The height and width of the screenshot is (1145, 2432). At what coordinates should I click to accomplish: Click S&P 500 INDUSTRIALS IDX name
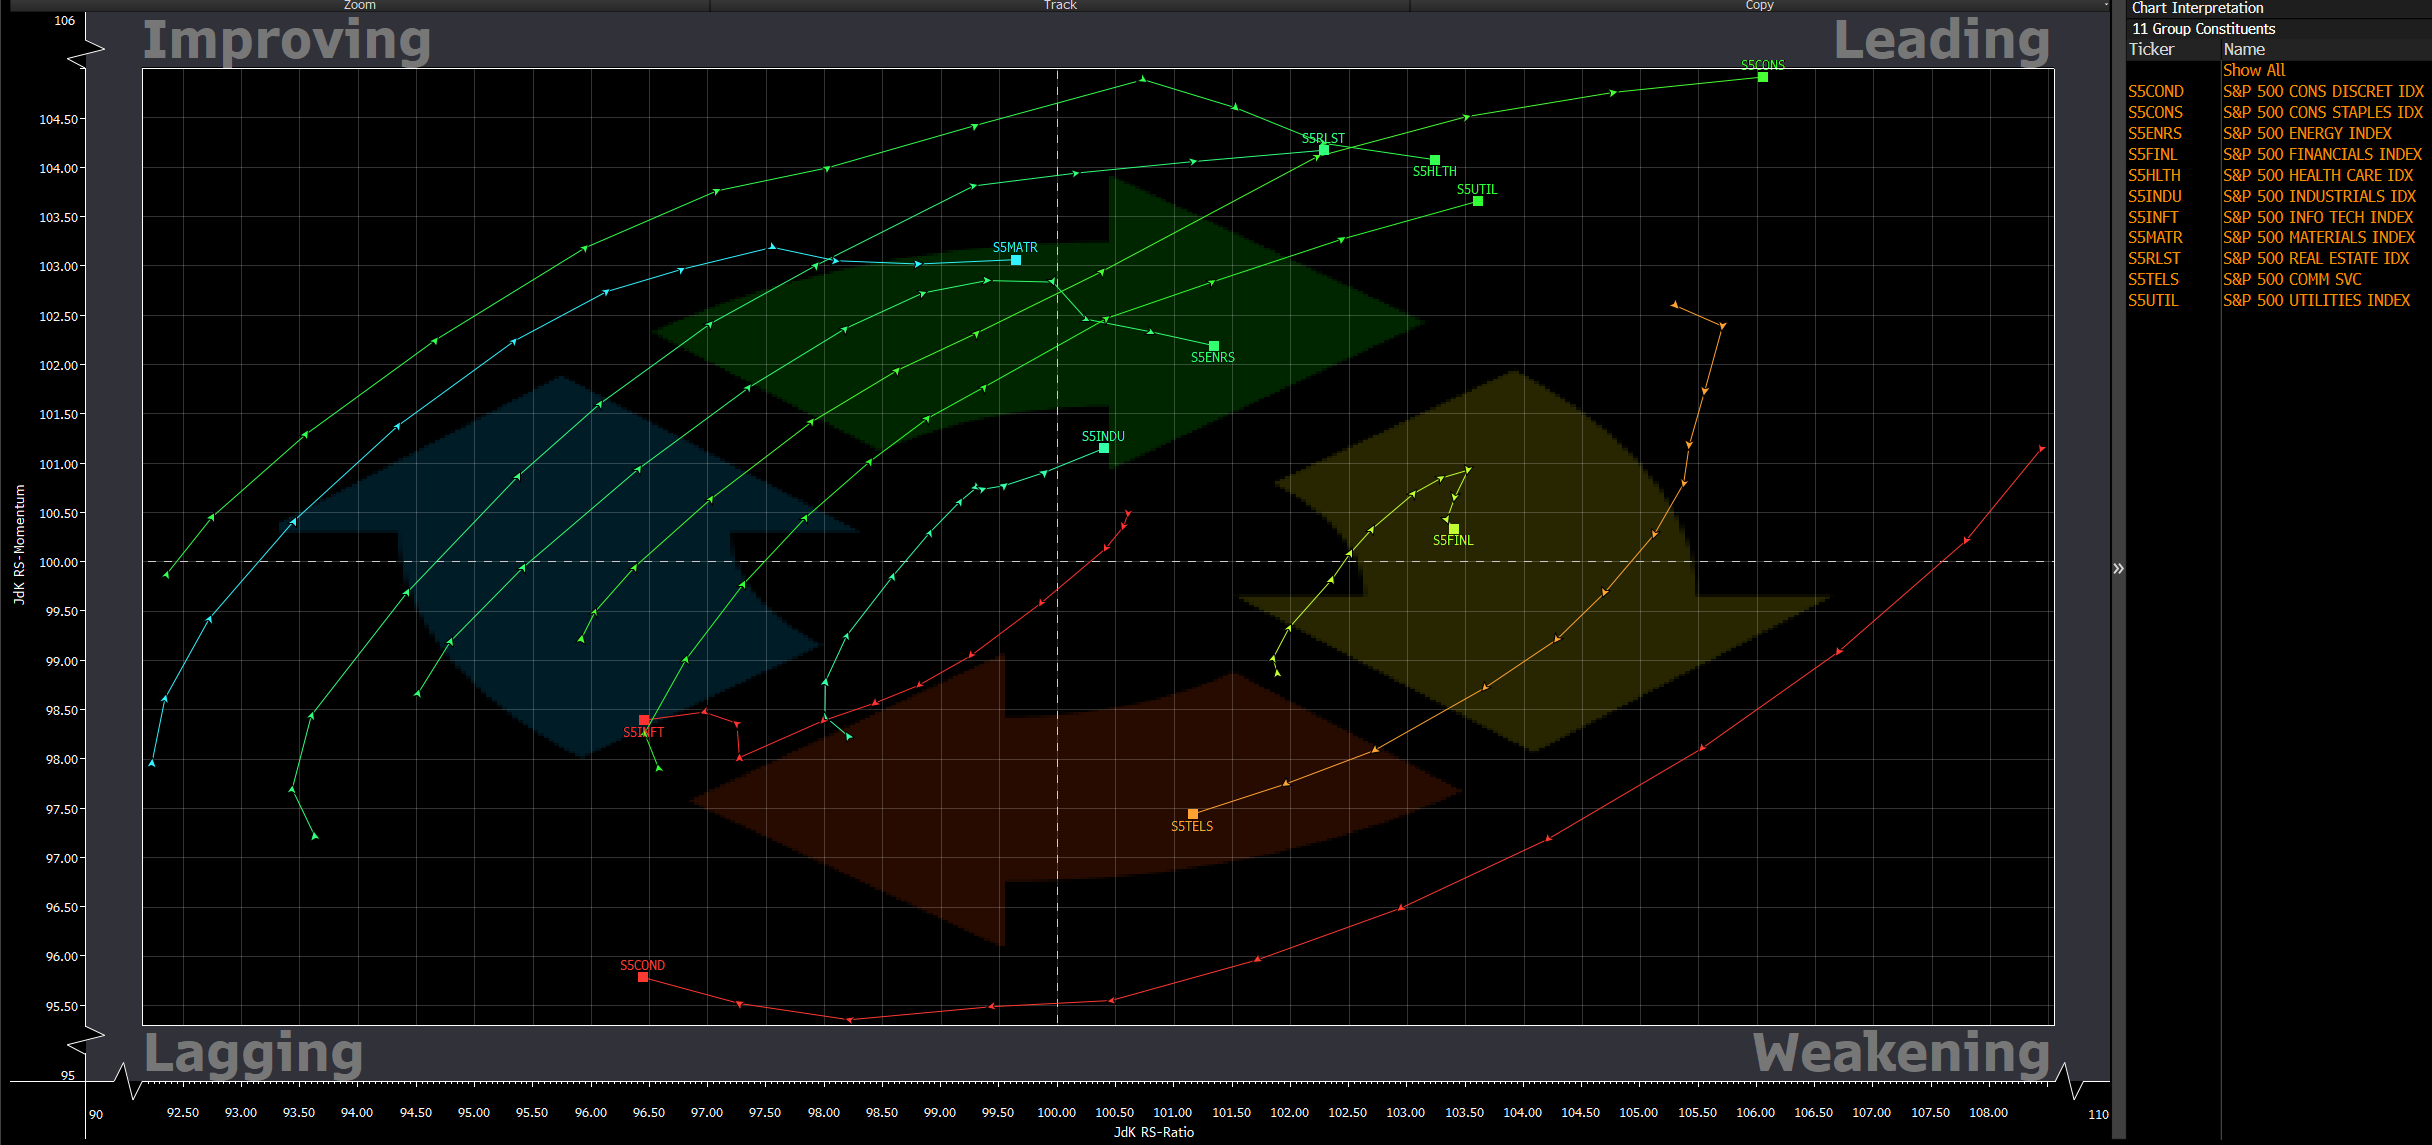(2319, 196)
